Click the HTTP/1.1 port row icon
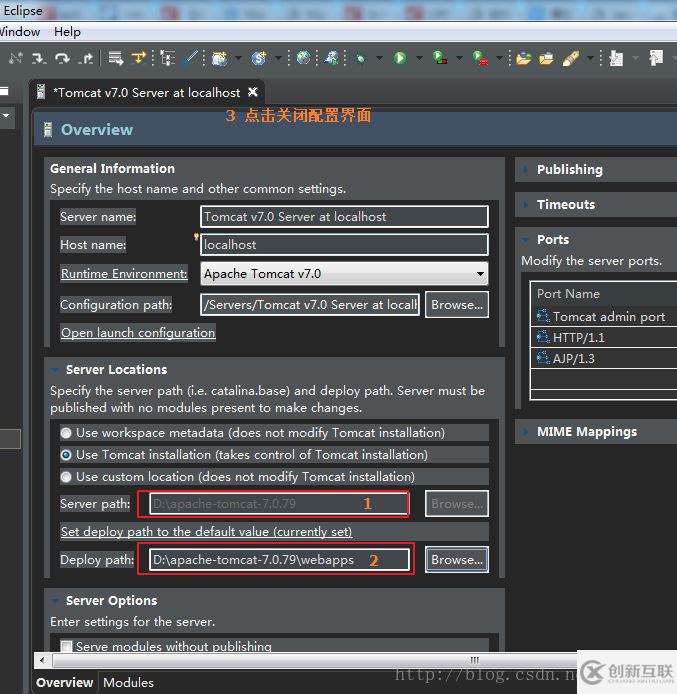The height and width of the screenshot is (694, 677). tap(543, 337)
